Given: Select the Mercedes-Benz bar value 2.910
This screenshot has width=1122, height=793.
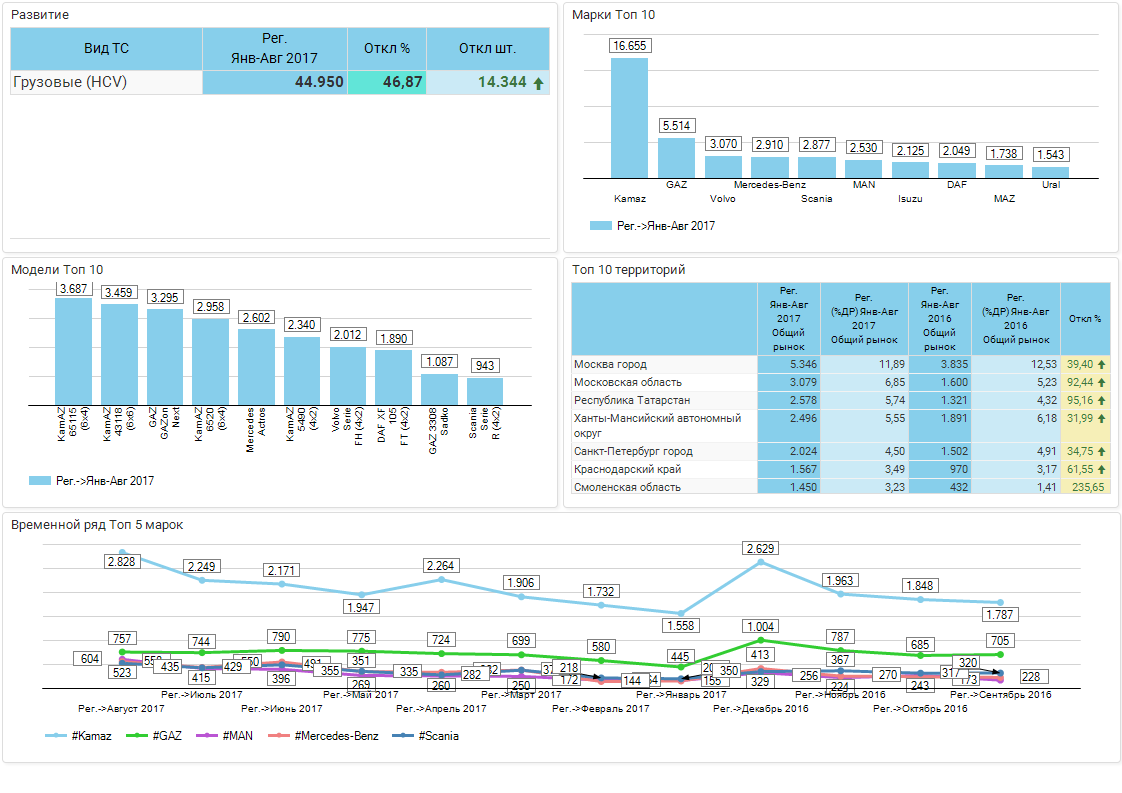Looking at the screenshot, I should pyautogui.click(x=770, y=145).
